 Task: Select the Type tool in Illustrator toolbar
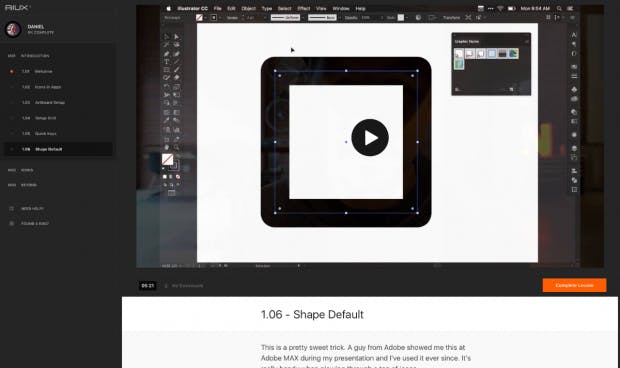click(x=166, y=62)
